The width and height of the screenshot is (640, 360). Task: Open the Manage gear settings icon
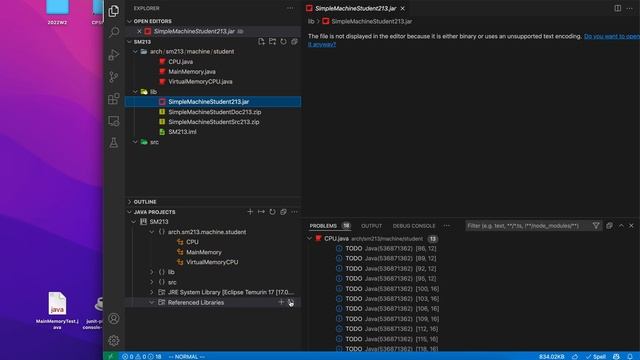[114, 340]
